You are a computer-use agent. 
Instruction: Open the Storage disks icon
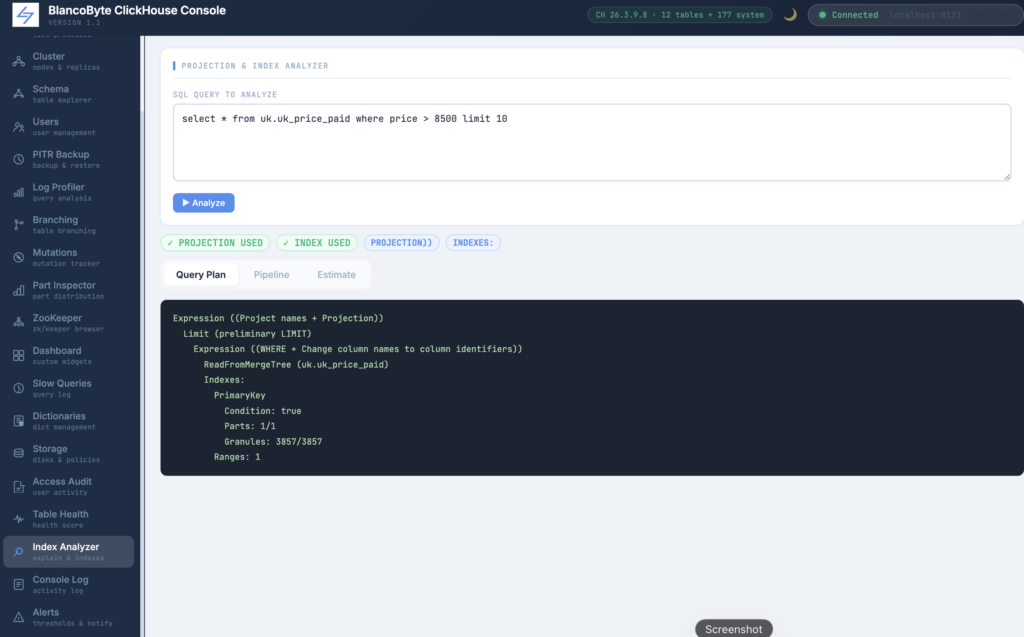(x=18, y=453)
